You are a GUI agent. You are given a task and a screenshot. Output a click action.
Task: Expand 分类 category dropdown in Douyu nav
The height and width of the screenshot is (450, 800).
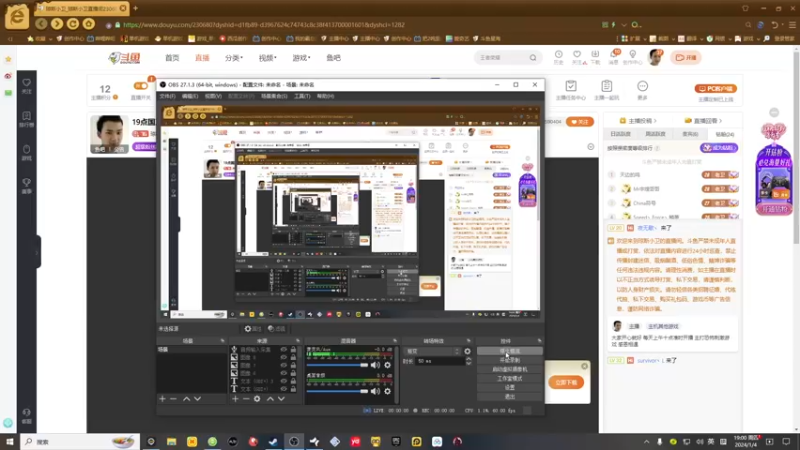click(234, 58)
